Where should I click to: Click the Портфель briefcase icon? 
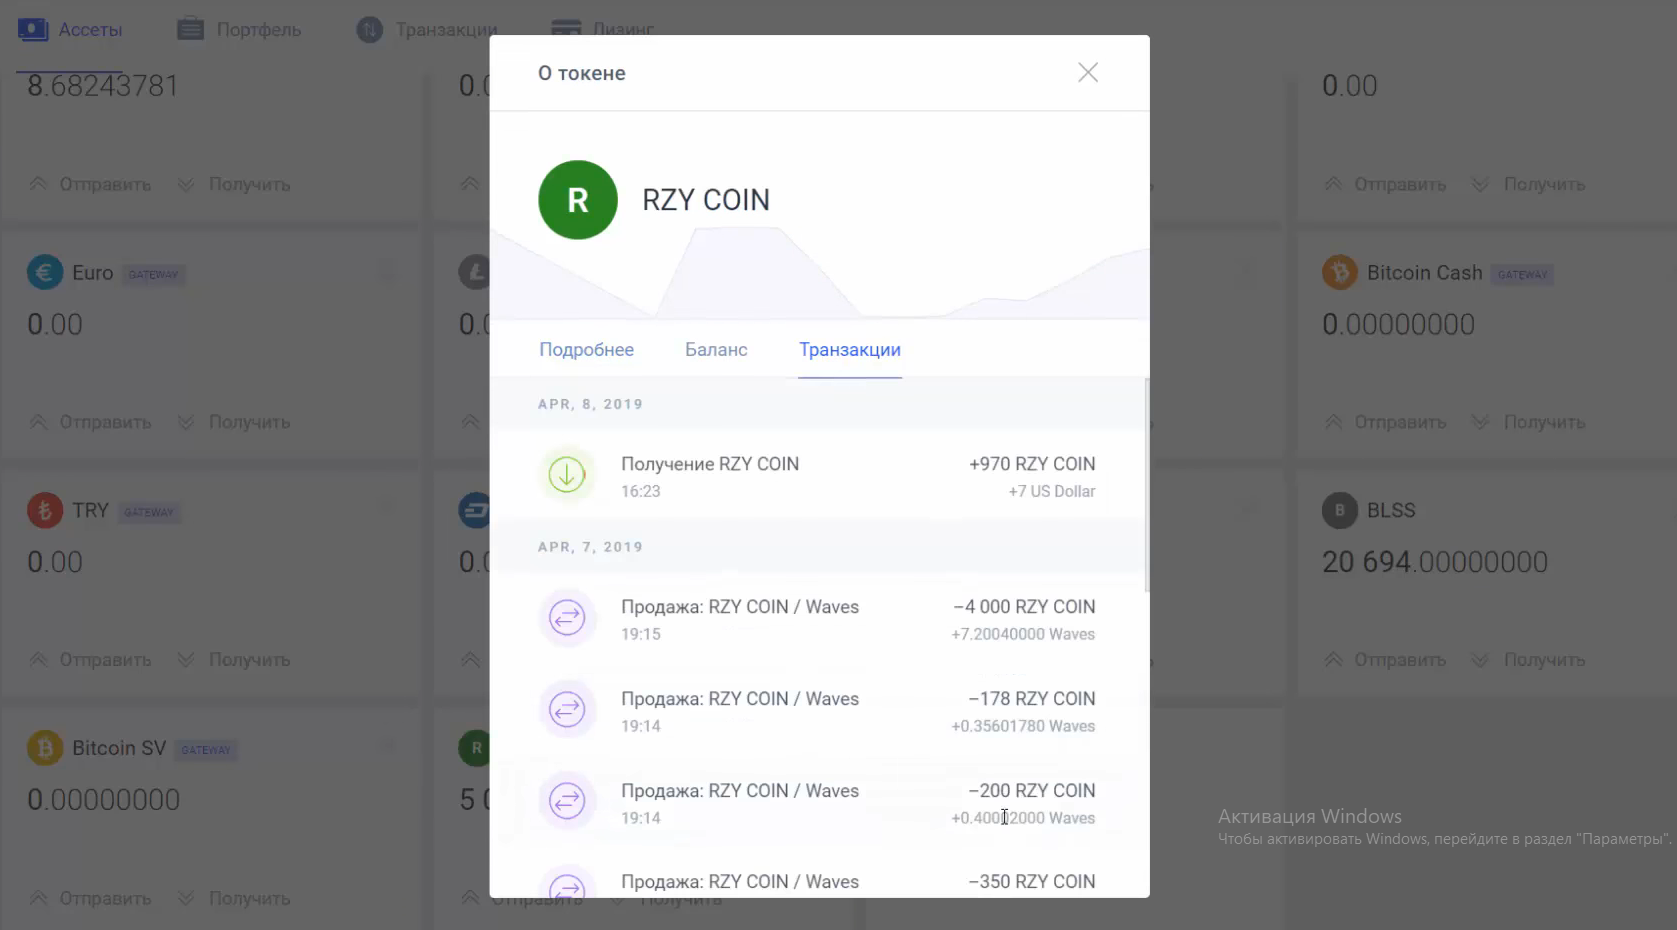190,30
